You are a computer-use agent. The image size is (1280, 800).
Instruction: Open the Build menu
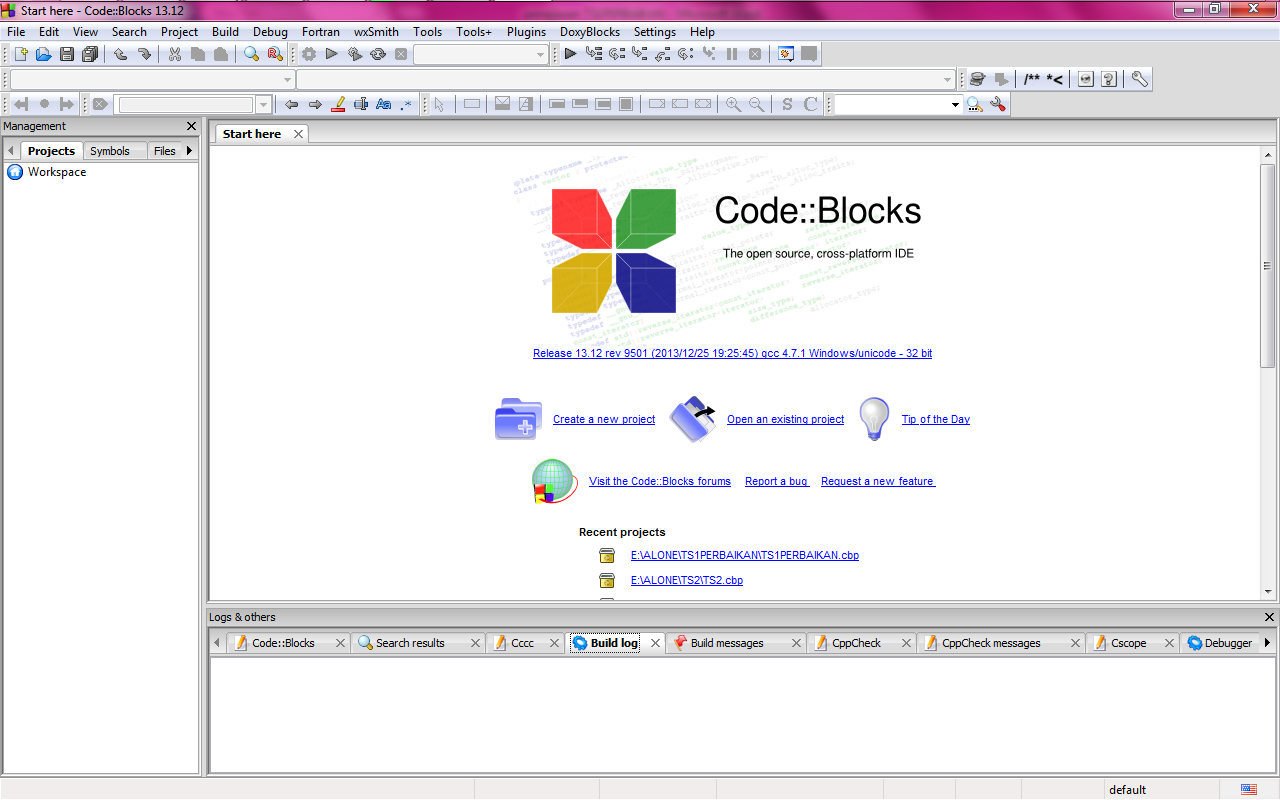(x=225, y=32)
